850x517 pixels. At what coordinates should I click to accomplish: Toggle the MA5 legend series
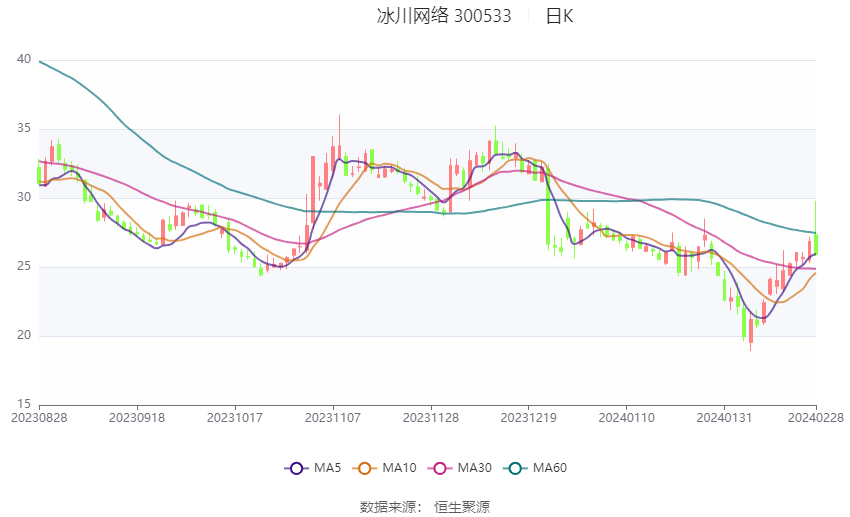pos(313,468)
